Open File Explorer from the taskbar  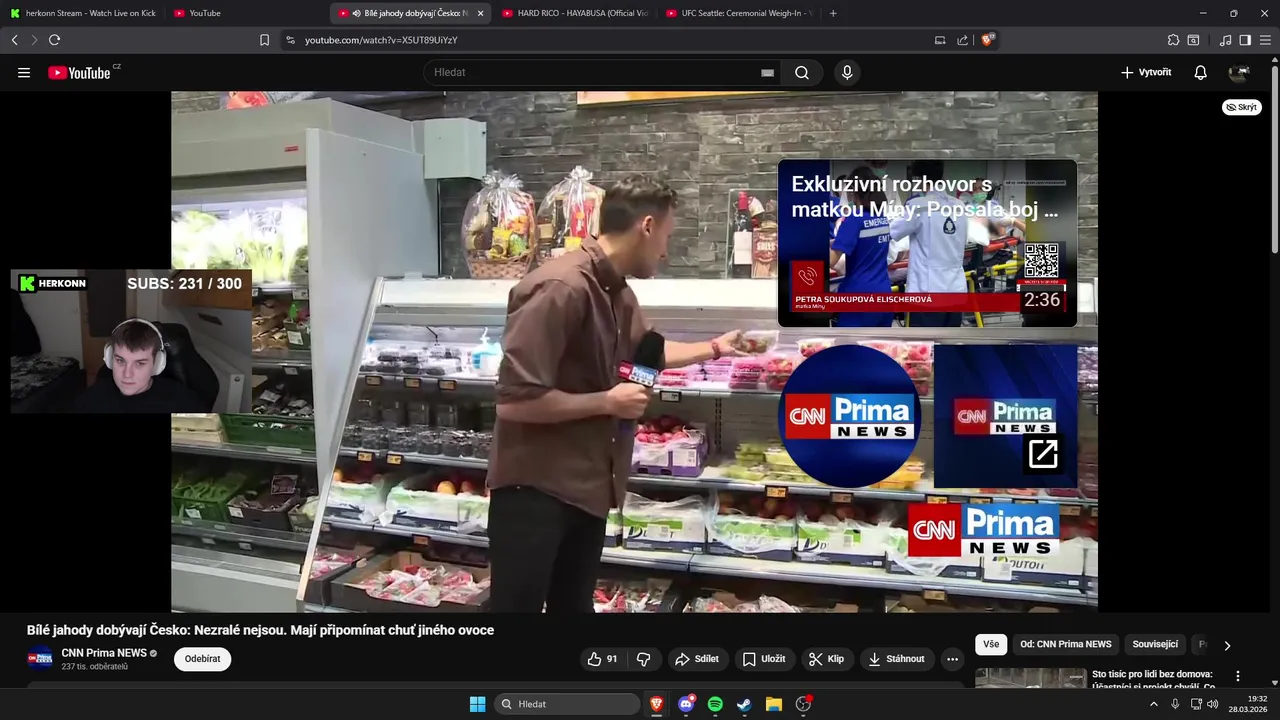[x=773, y=704]
